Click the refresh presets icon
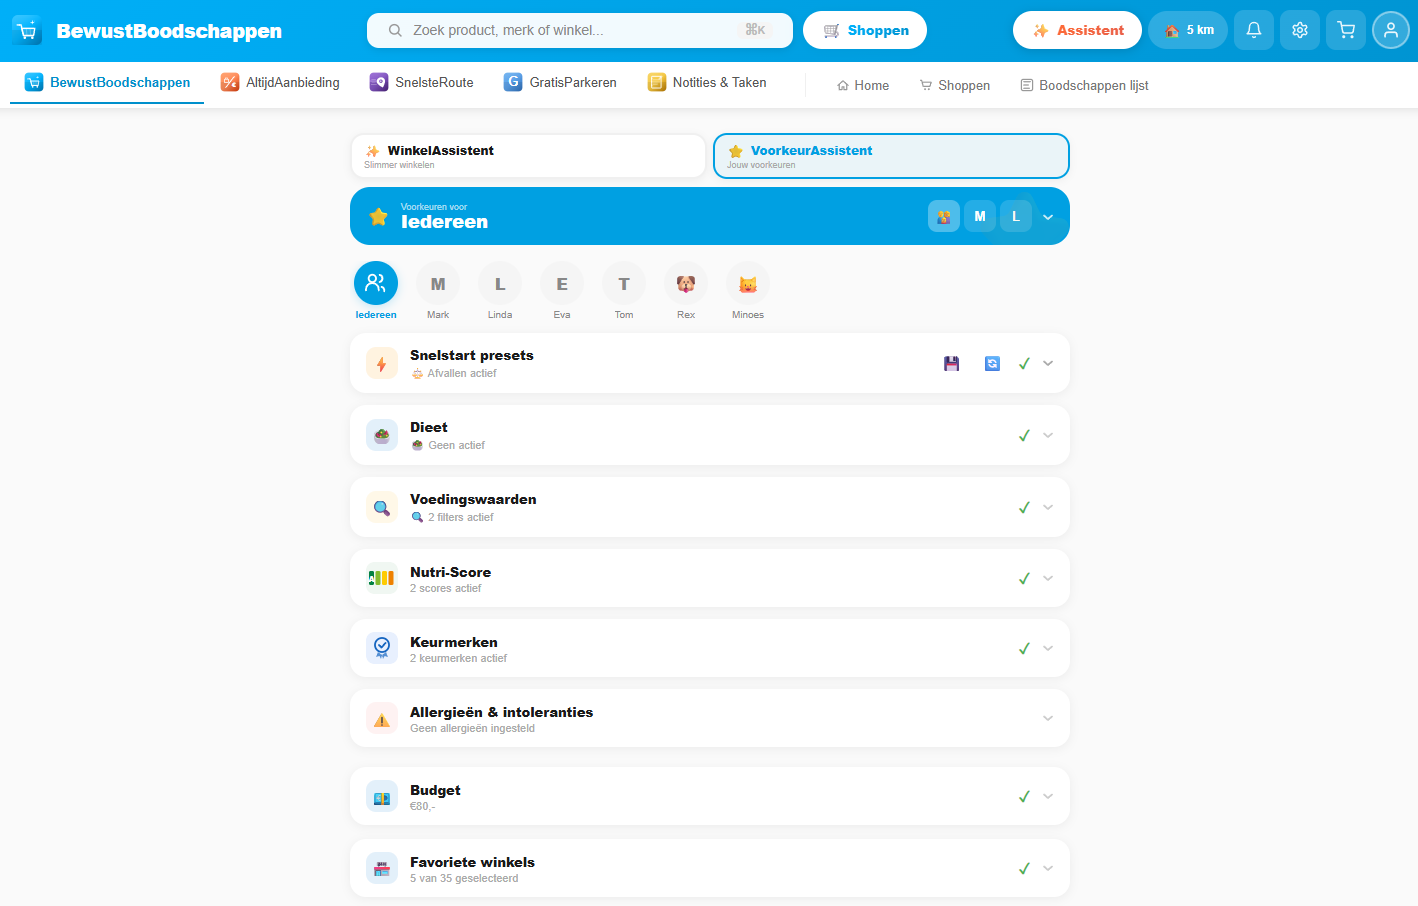1418x906 pixels. (992, 364)
